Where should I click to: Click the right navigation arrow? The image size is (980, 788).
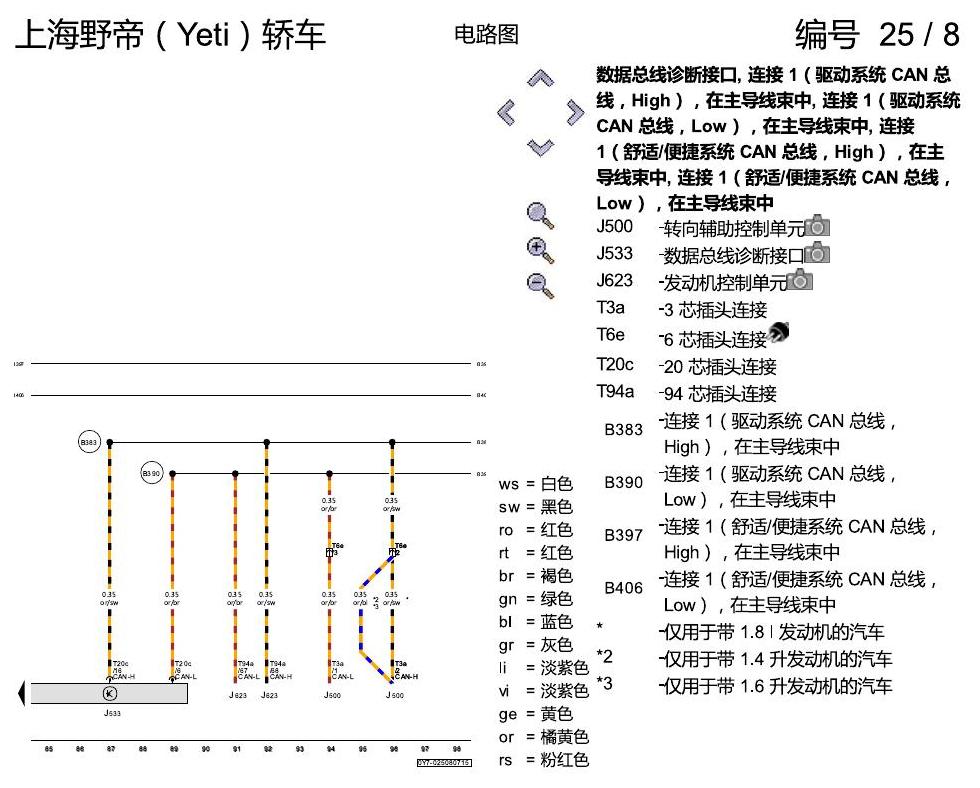[575, 112]
